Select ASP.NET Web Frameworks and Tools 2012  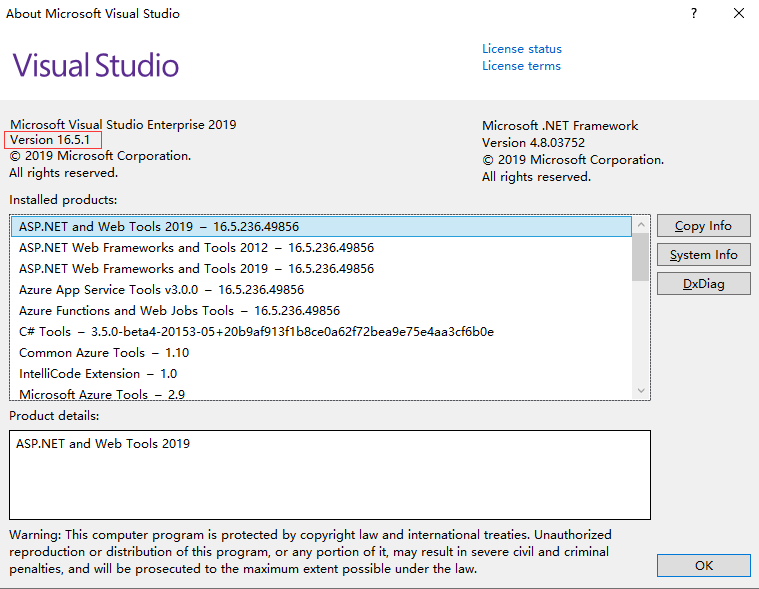pos(321,248)
